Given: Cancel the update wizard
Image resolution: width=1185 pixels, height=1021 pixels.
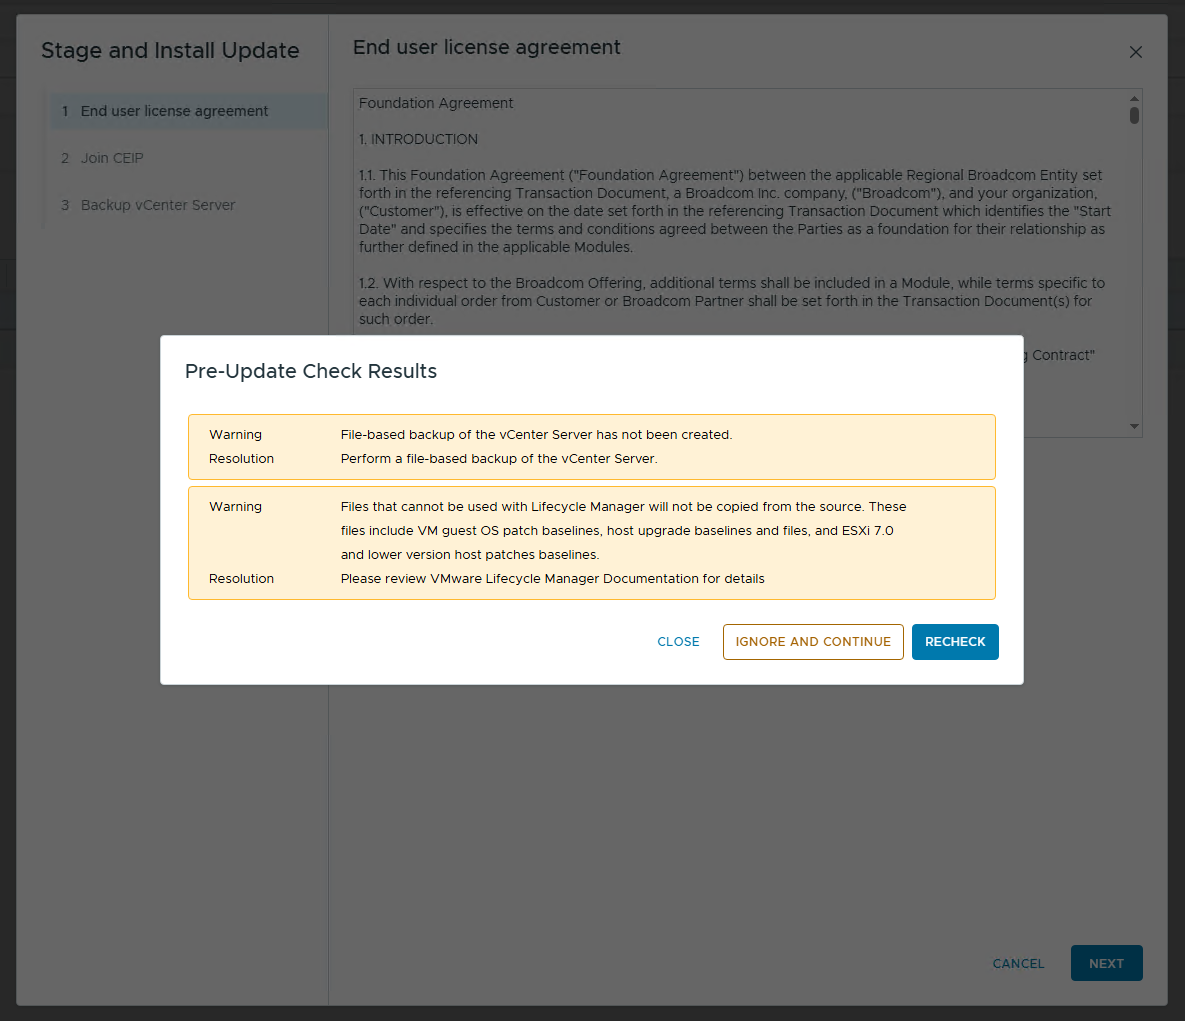Looking at the screenshot, I should pos(1018,964).
